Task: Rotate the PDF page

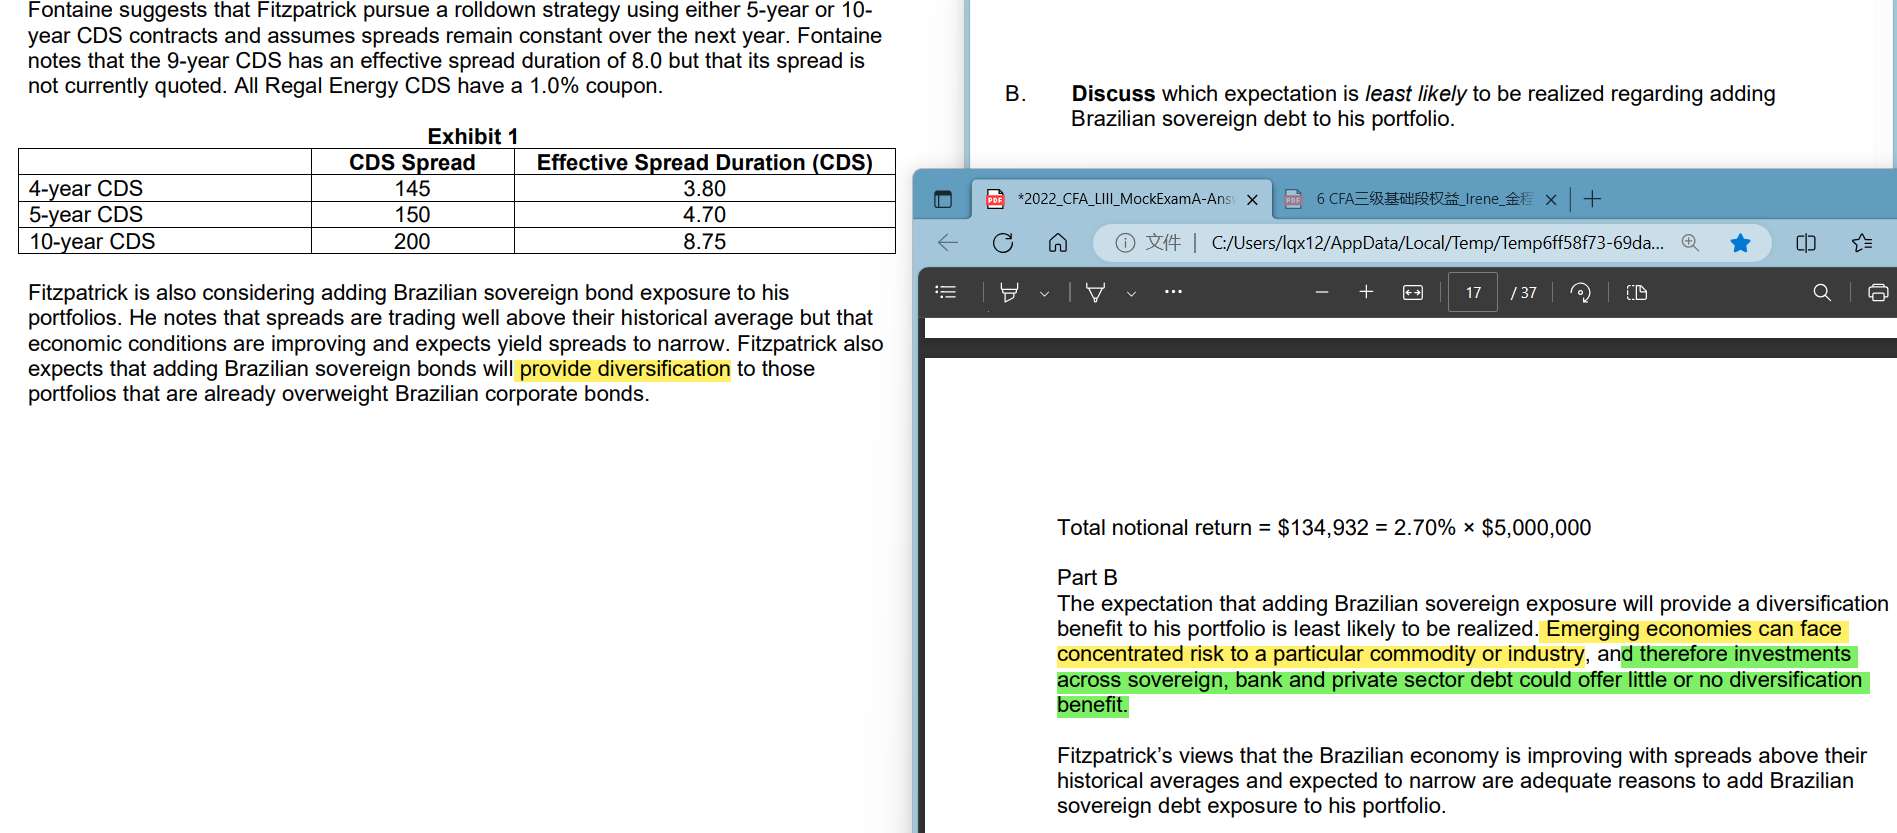Action: click(x=1580, y=292)
